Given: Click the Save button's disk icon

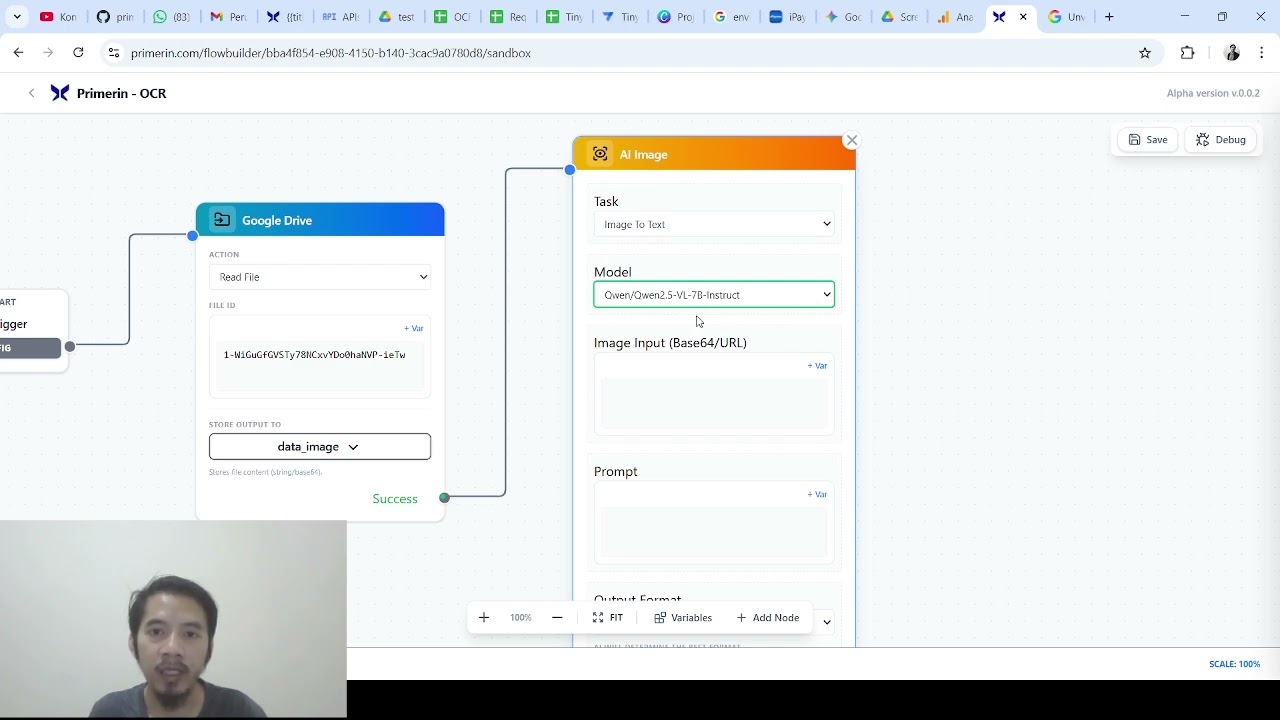Looking at the screenshot, I should (x=1134, y=140).
